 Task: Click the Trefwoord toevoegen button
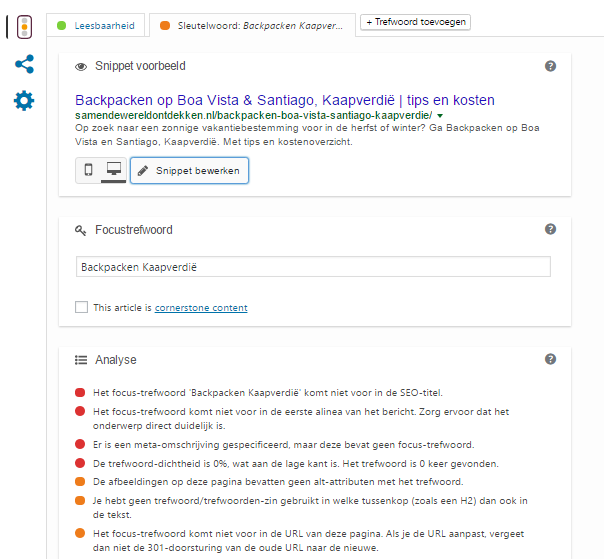(415, 22)
